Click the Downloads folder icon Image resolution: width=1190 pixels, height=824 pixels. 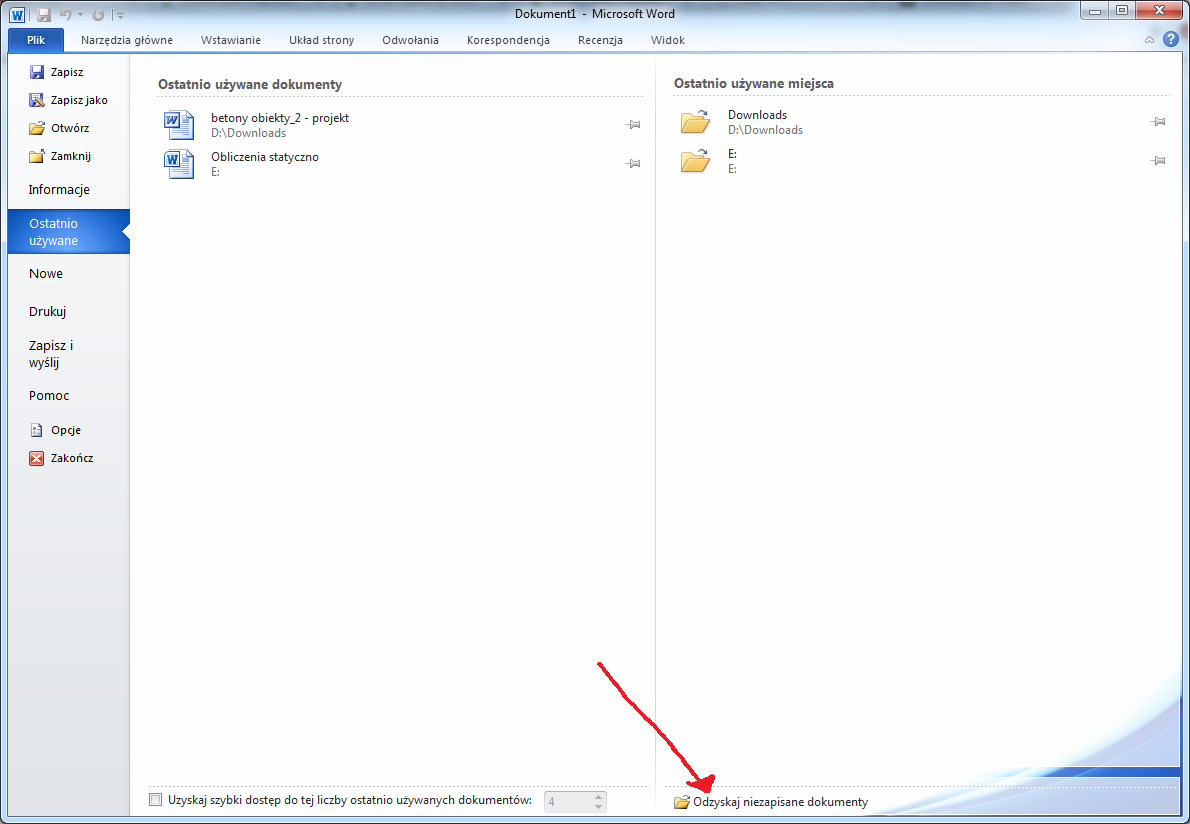695,121
